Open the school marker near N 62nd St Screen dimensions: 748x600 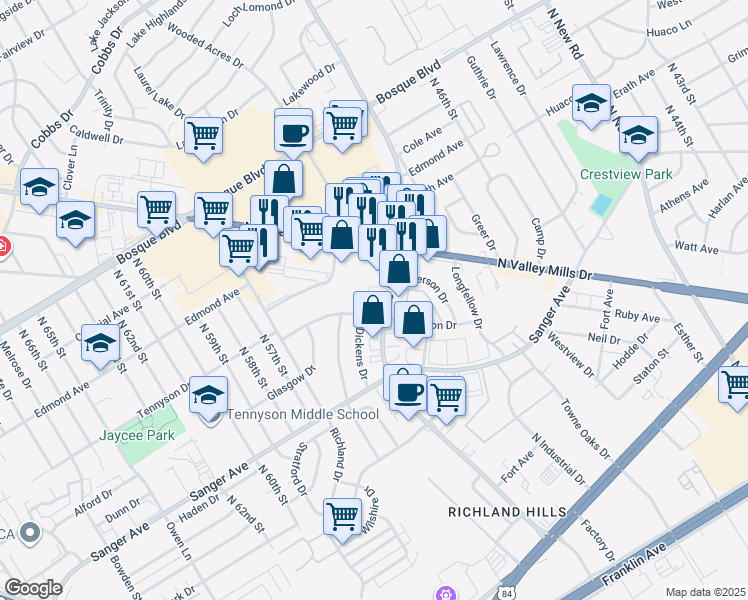100,346
